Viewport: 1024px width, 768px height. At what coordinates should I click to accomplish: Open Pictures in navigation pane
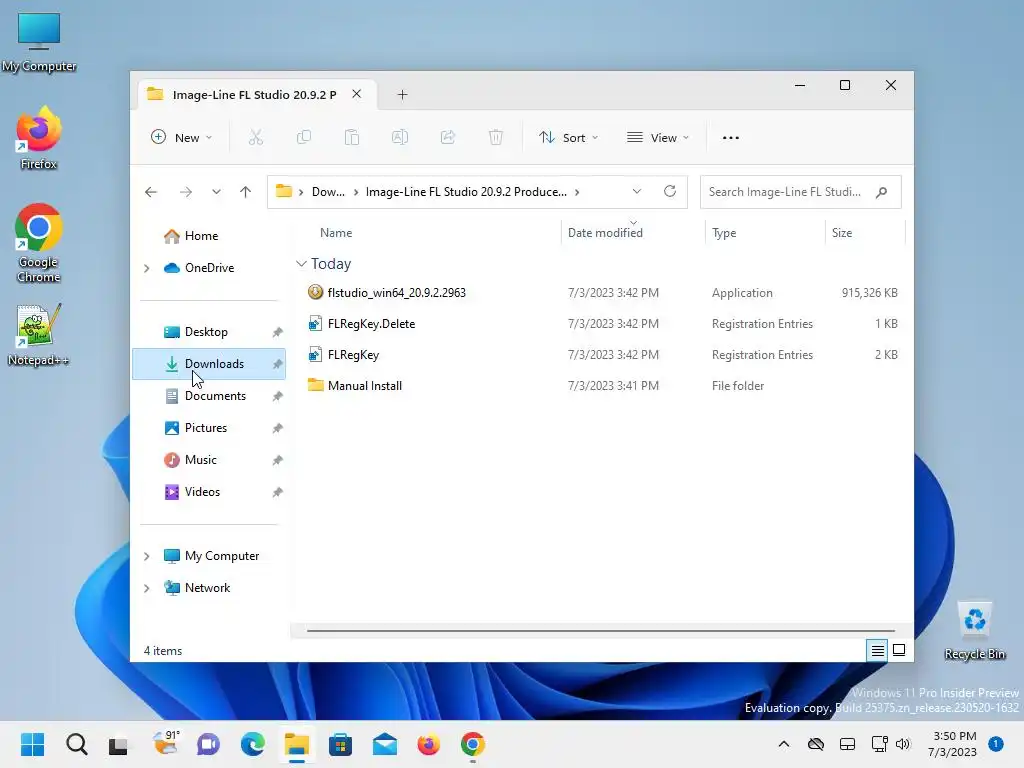click(x=209, y=428)
